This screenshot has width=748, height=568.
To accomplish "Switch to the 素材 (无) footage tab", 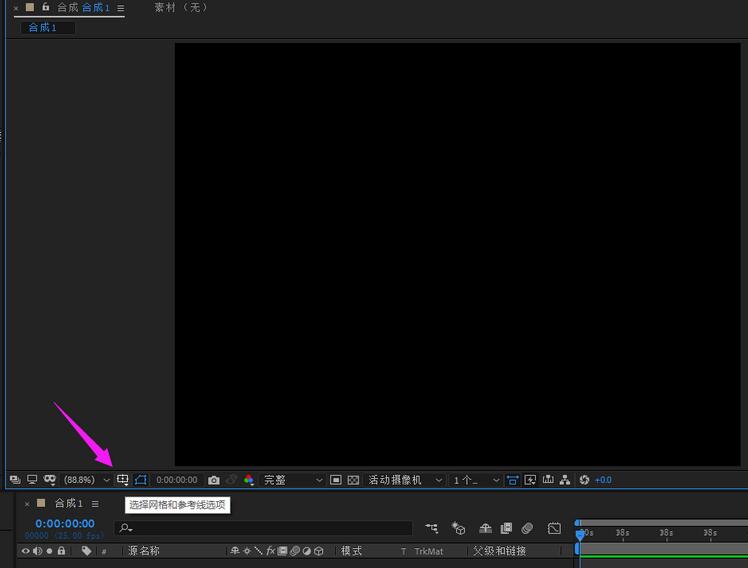I will [181, 8].
